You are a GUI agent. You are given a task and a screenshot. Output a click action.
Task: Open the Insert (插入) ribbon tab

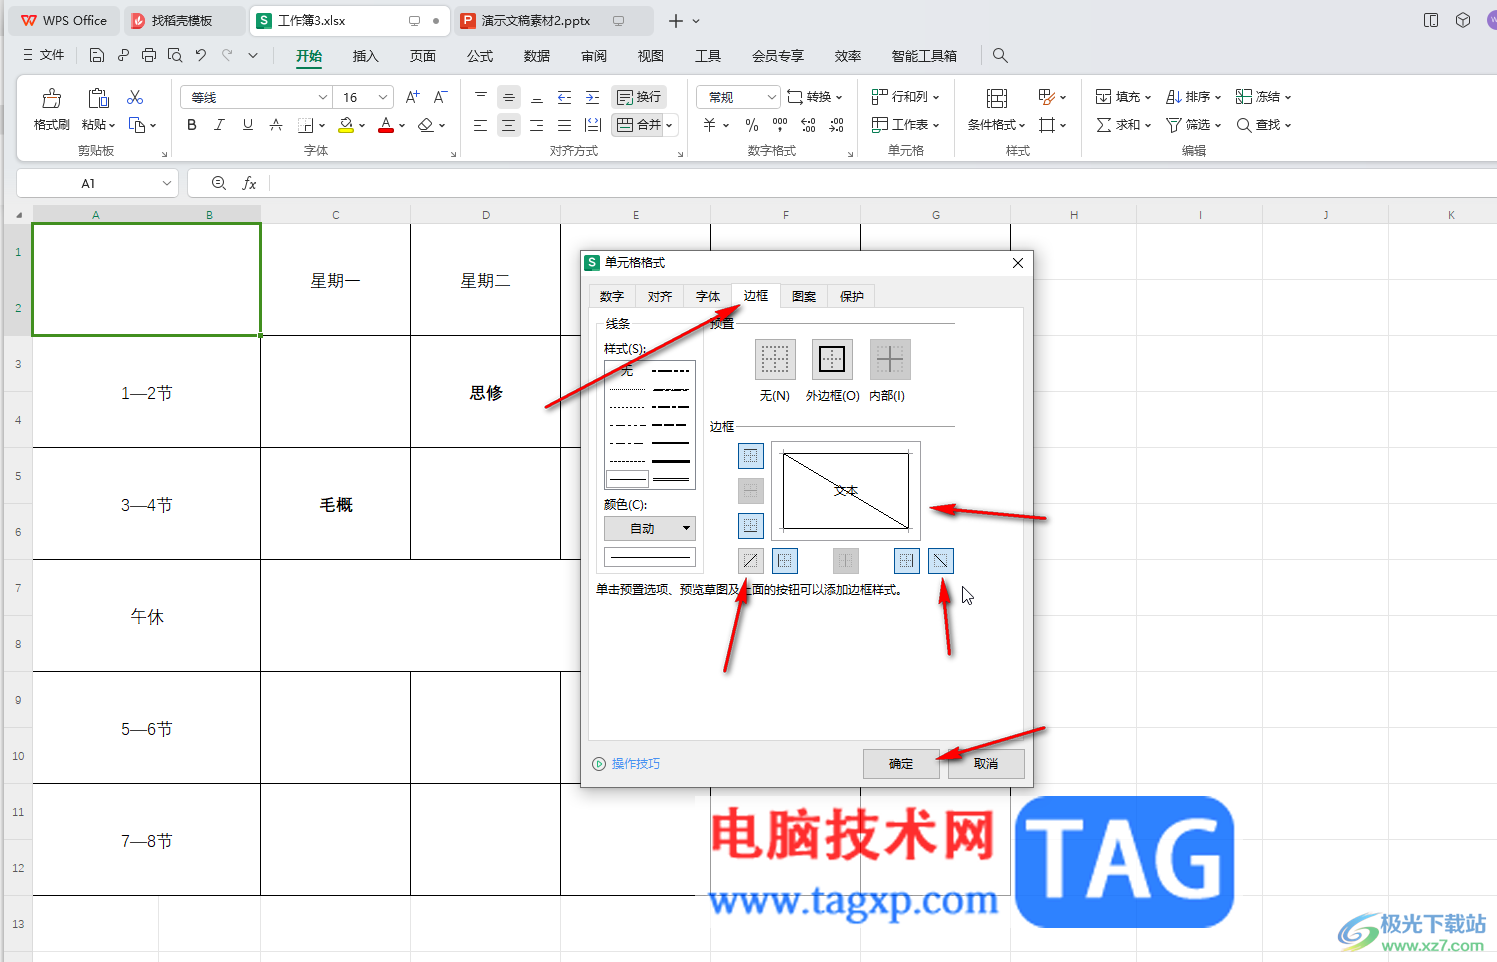tap(366, 56)
